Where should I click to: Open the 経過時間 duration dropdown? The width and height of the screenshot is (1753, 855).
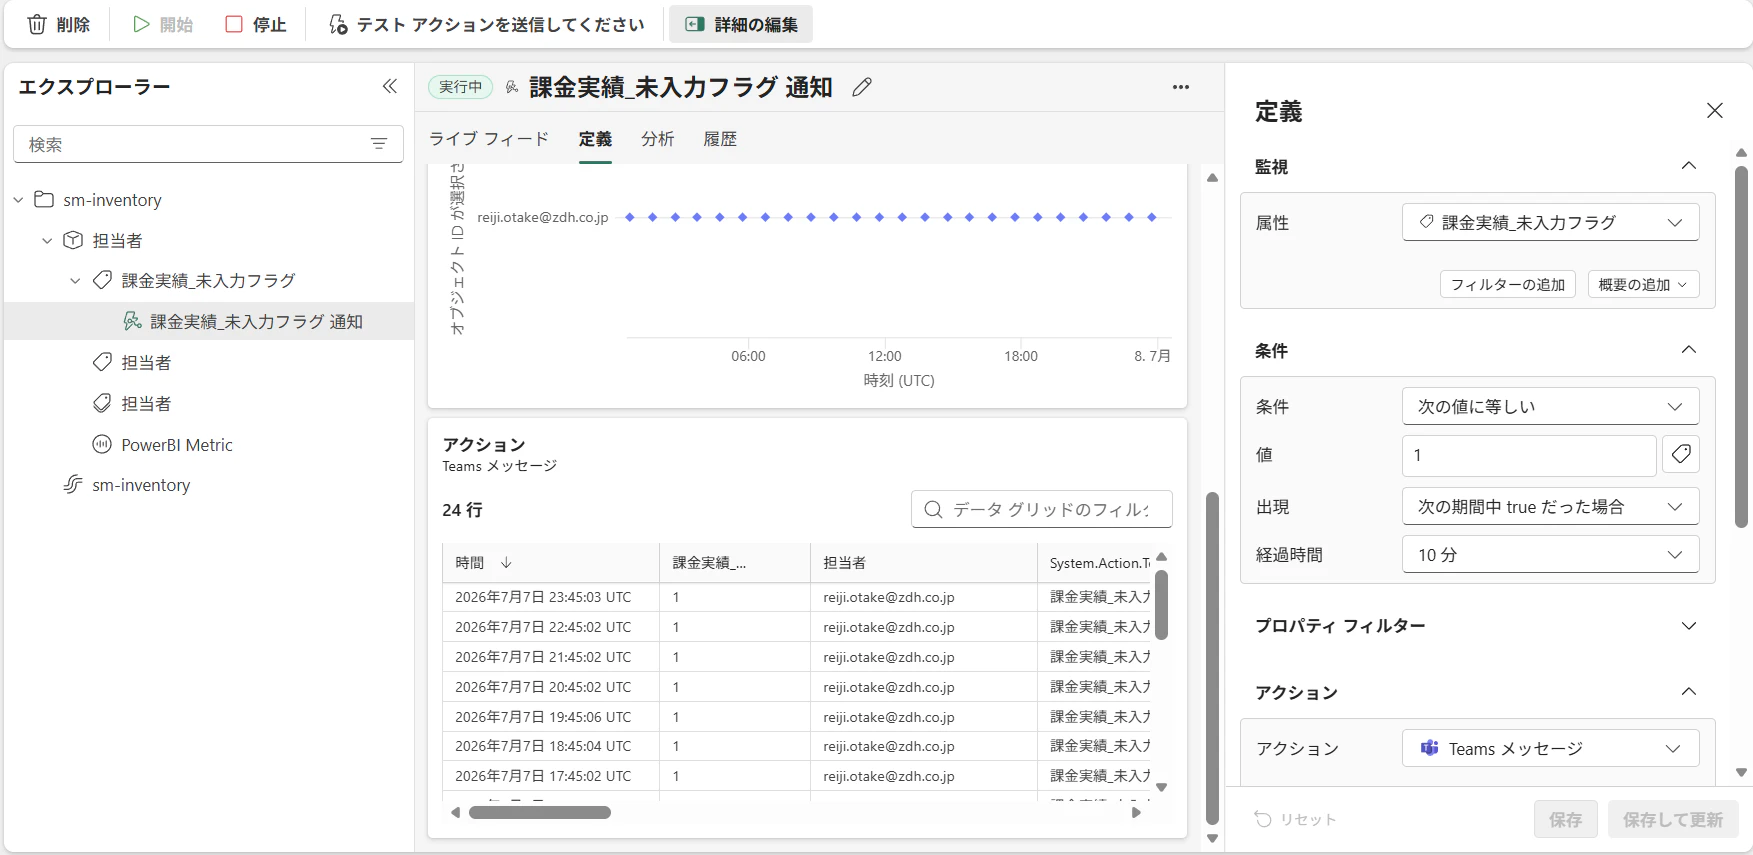pyautogui.click(x=1550, y=555)
